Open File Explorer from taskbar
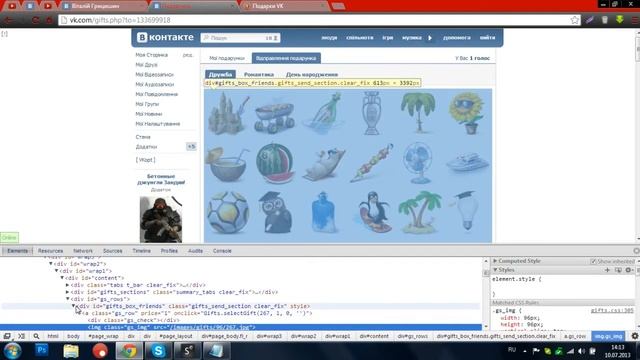This screenshot has width=640, height=360. pos(71,350)
